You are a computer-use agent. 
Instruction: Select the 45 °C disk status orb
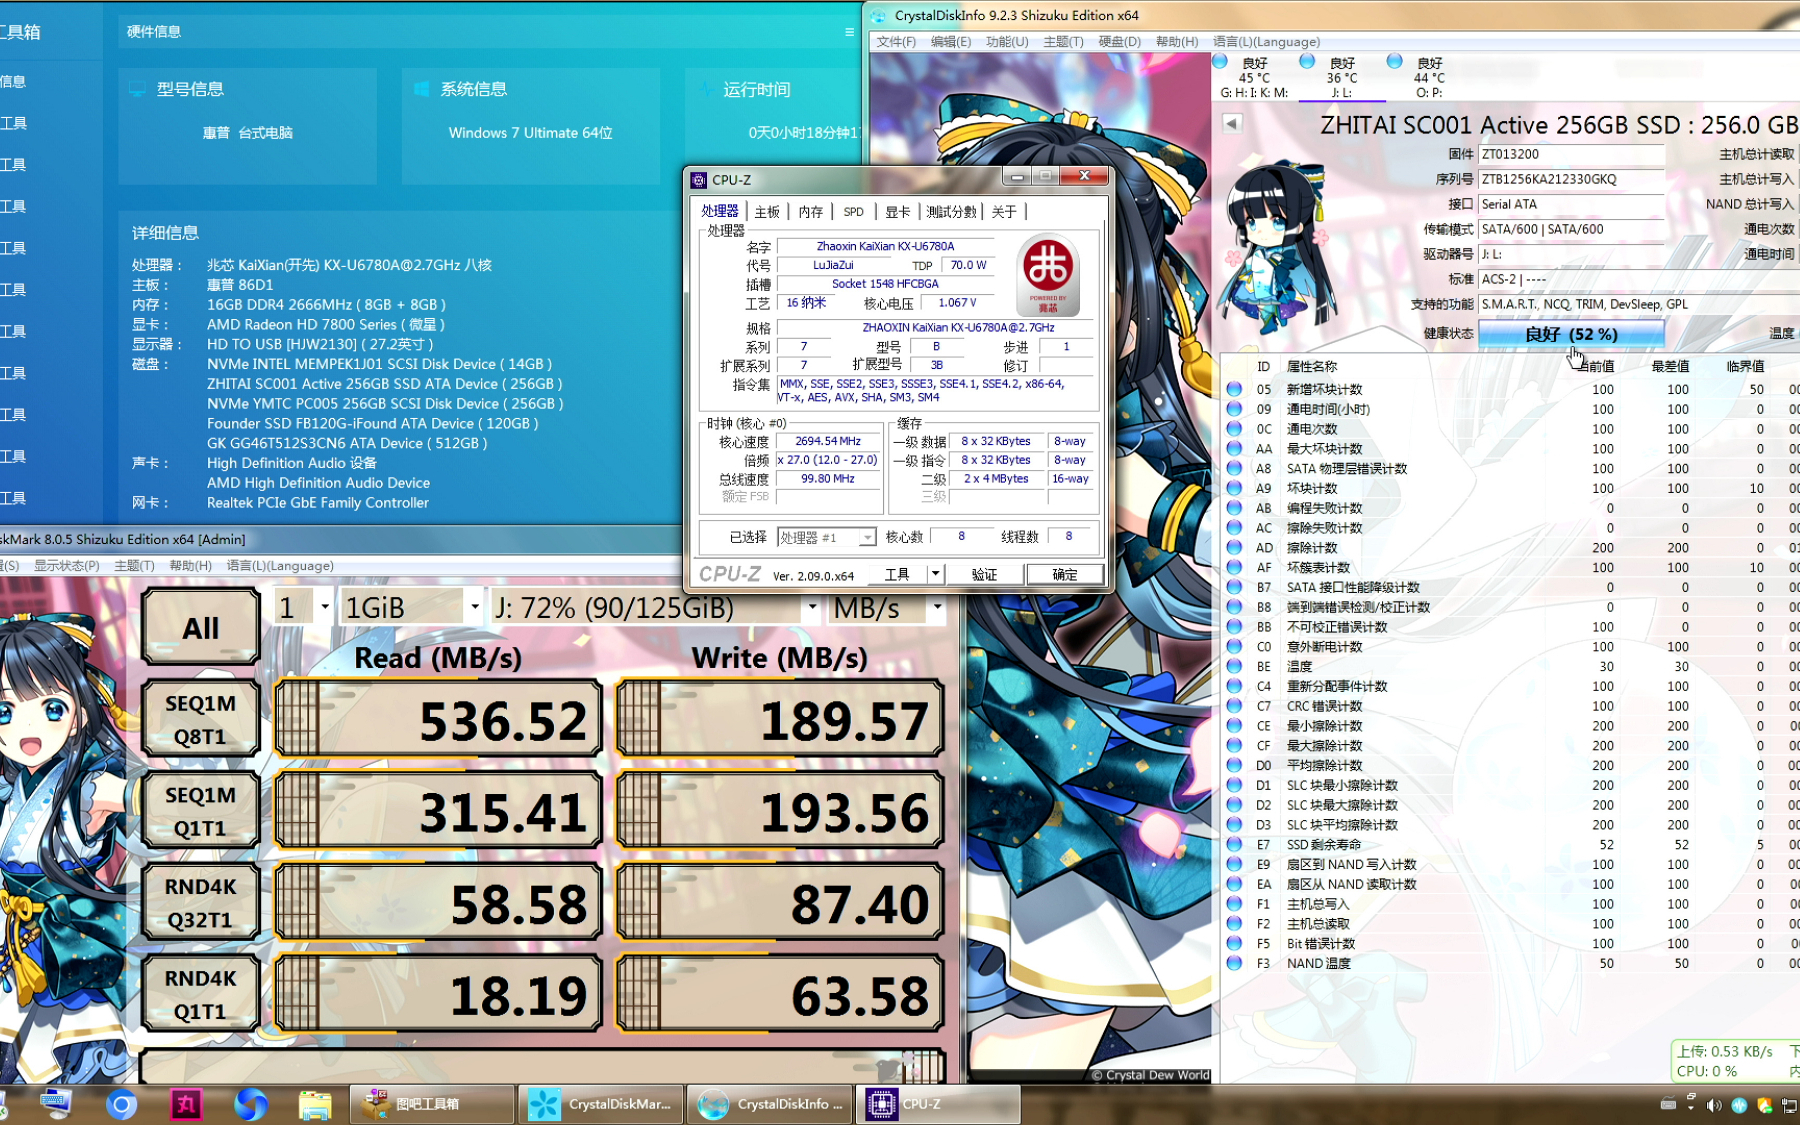(1220, 62)
